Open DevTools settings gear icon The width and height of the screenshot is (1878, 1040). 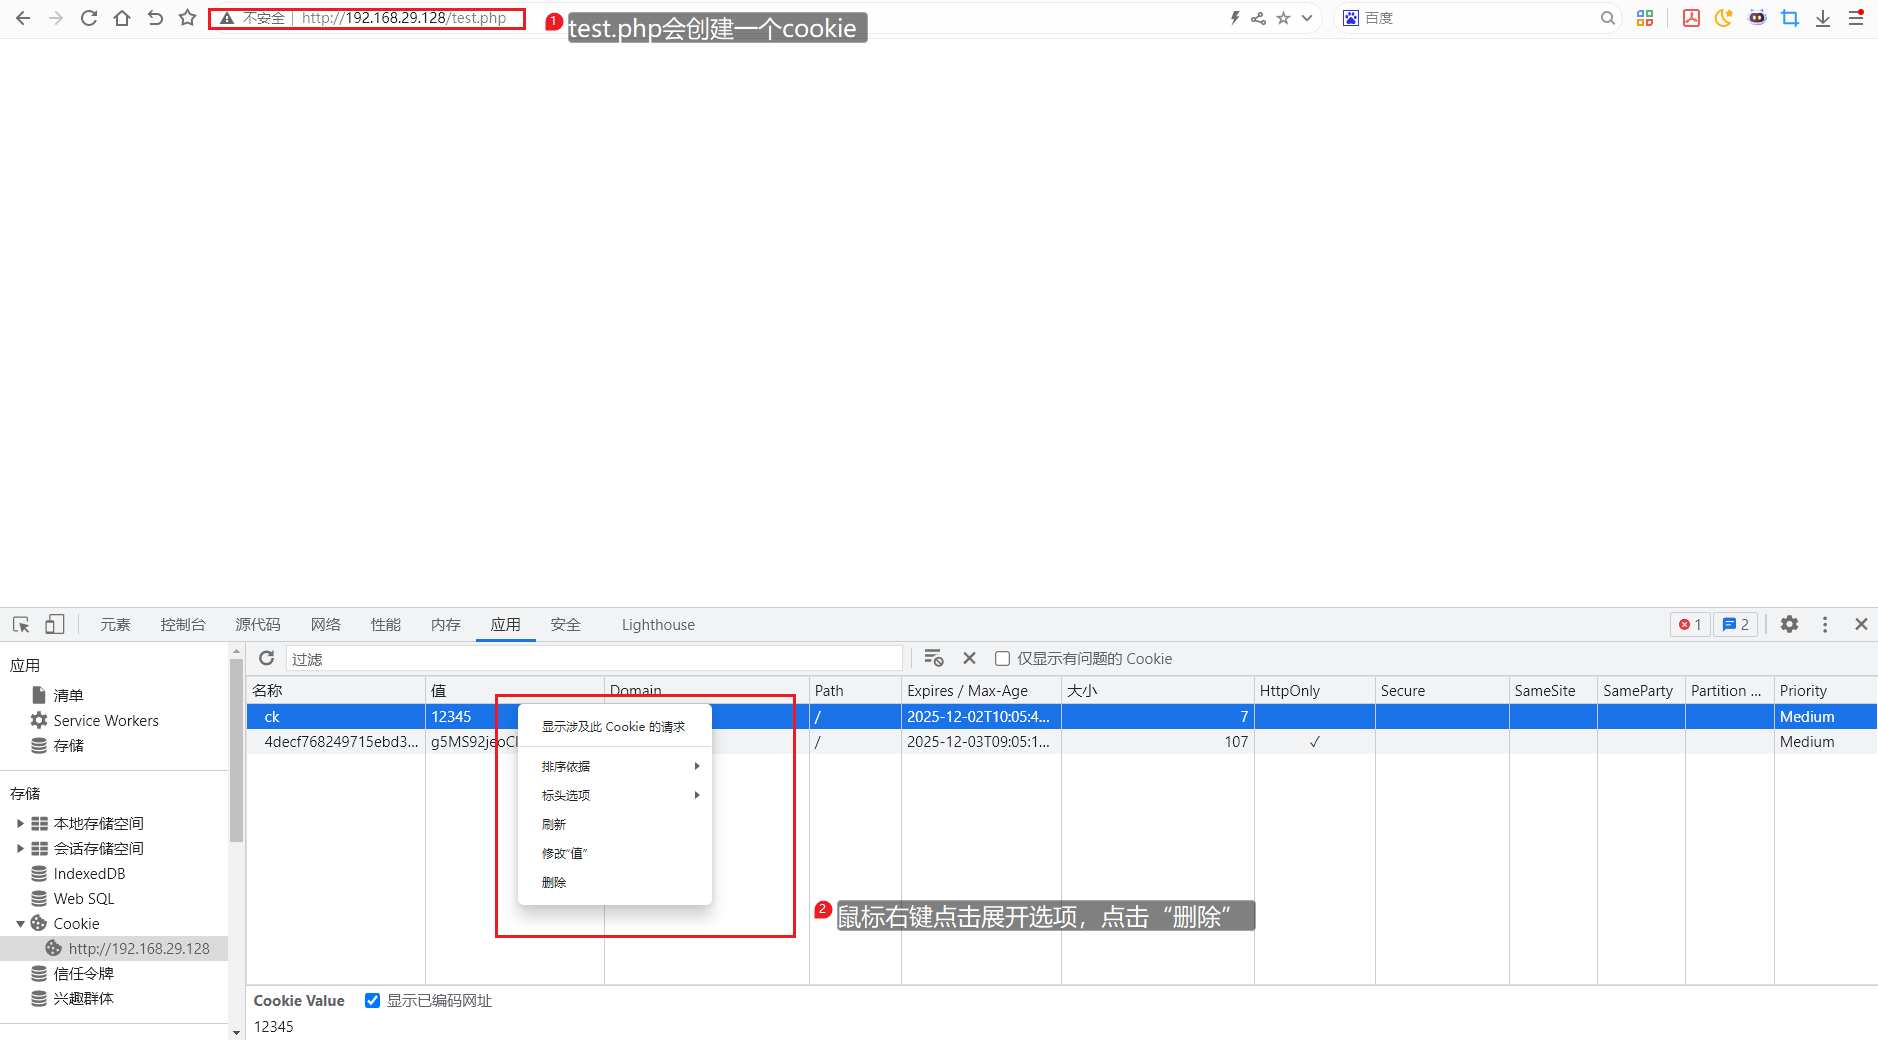pyautogui.click(x=1789, y=624)
